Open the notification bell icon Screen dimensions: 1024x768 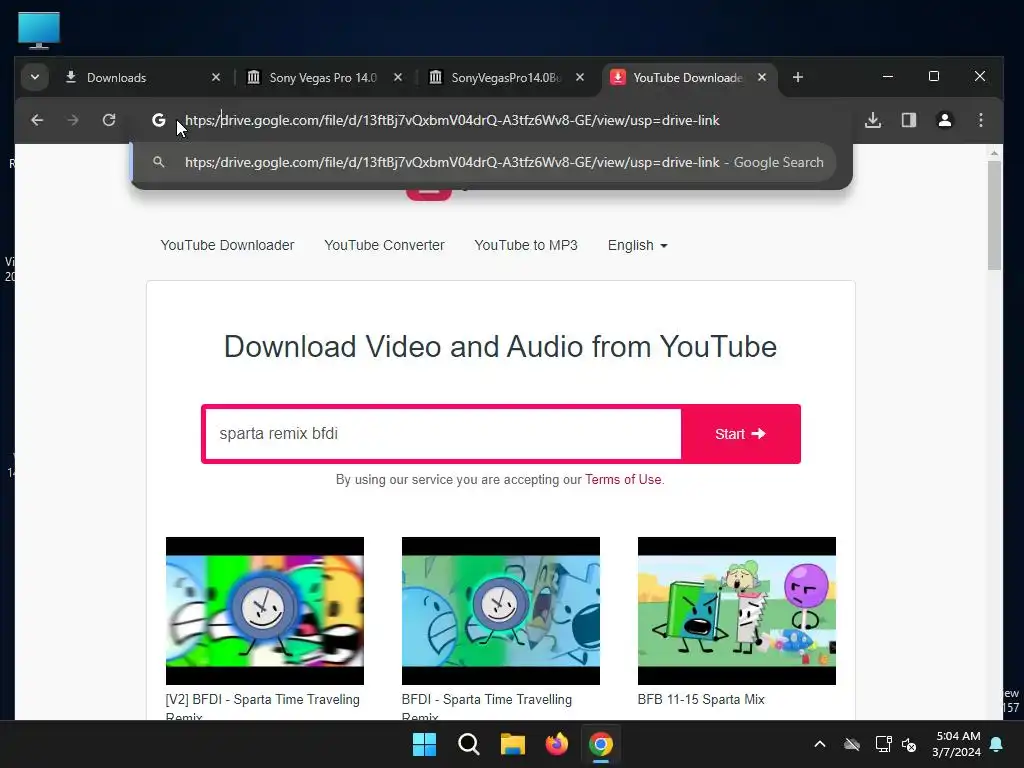pos(997,744)
